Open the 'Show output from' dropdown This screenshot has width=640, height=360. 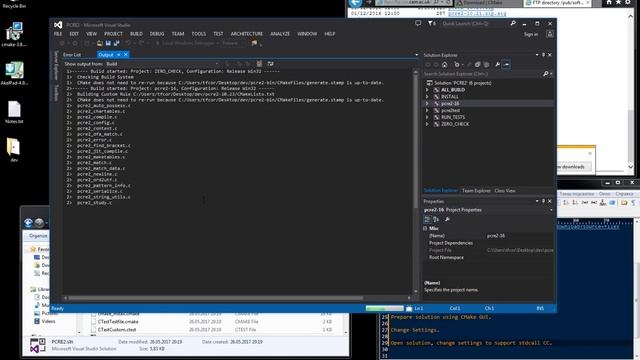pos(162,64)
